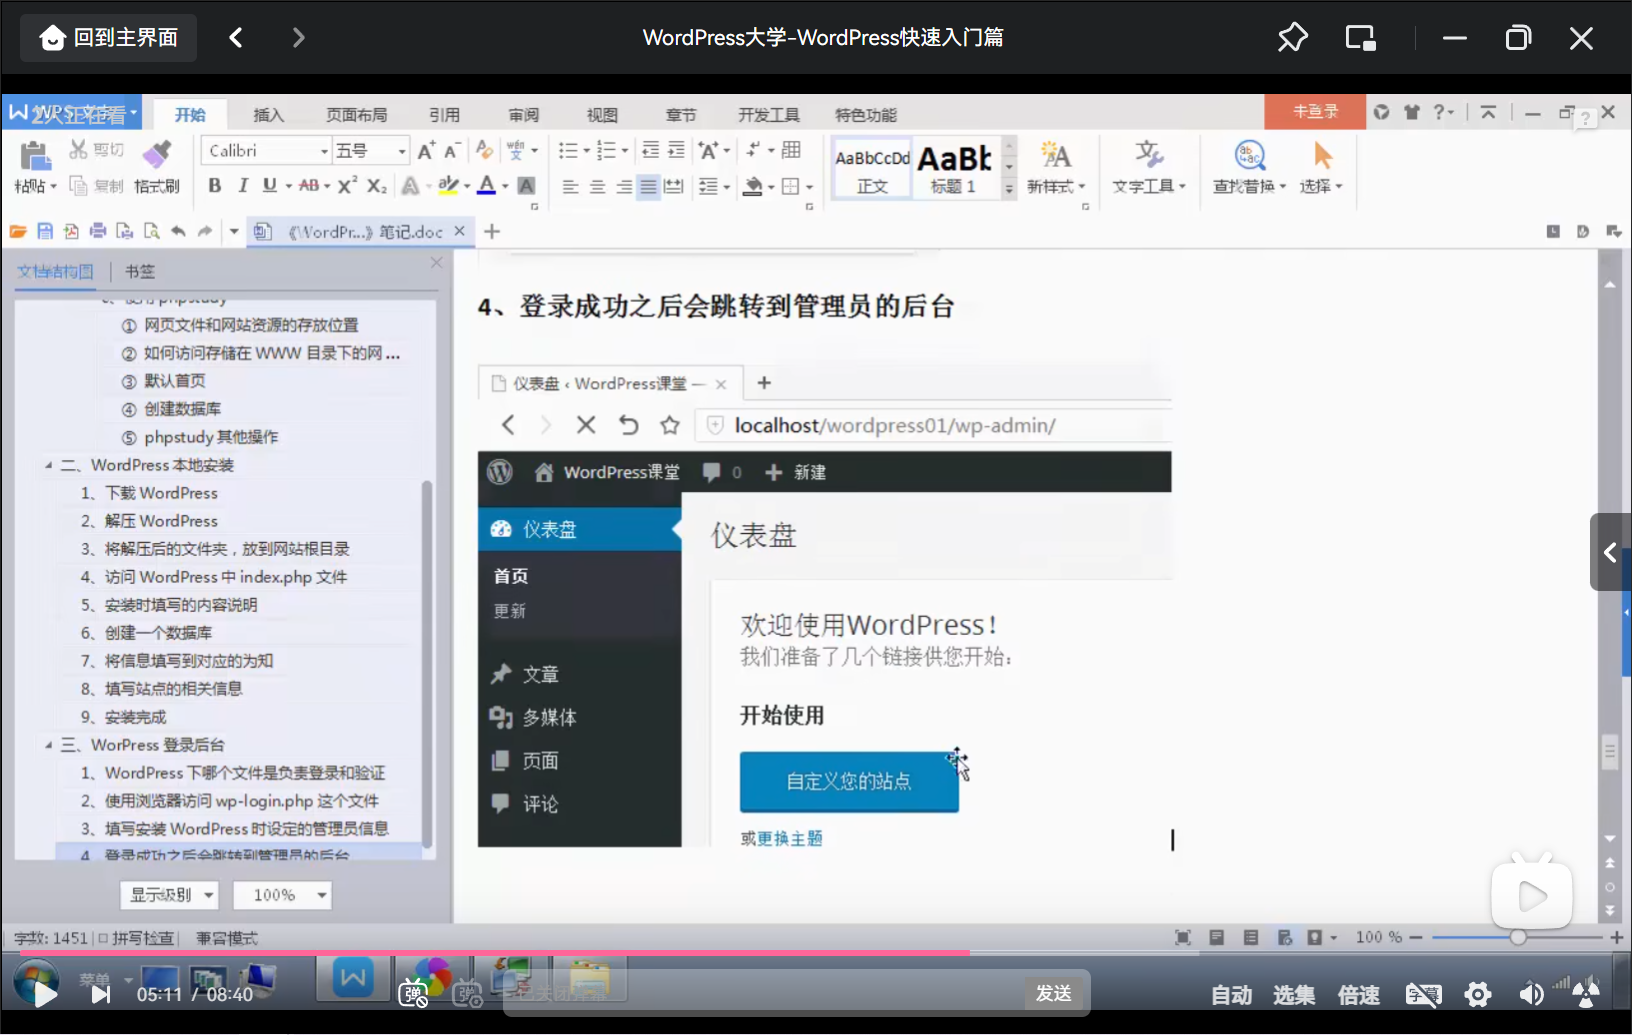Image resolution: width=1632 pixels, height=1035 pixels.
Task: Click the 回到主界面 home button
Action: [x=109, y=38]
